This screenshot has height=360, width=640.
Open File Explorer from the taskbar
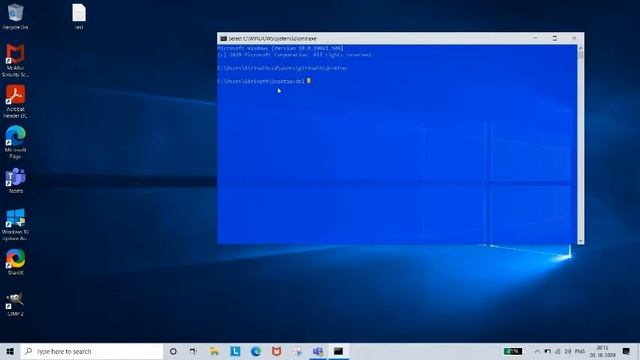pos(214,351)
